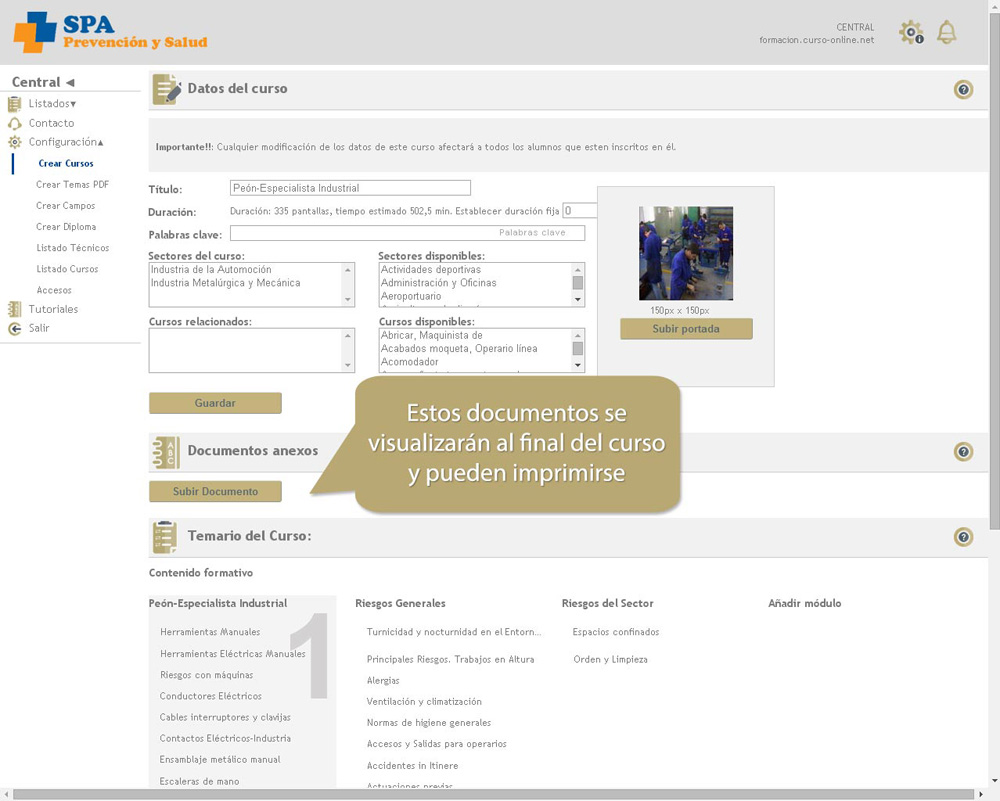Viewport: 1000px width, 801px height.
Task: Click the Riesgos Generales module heading
Action: (400, 603)
